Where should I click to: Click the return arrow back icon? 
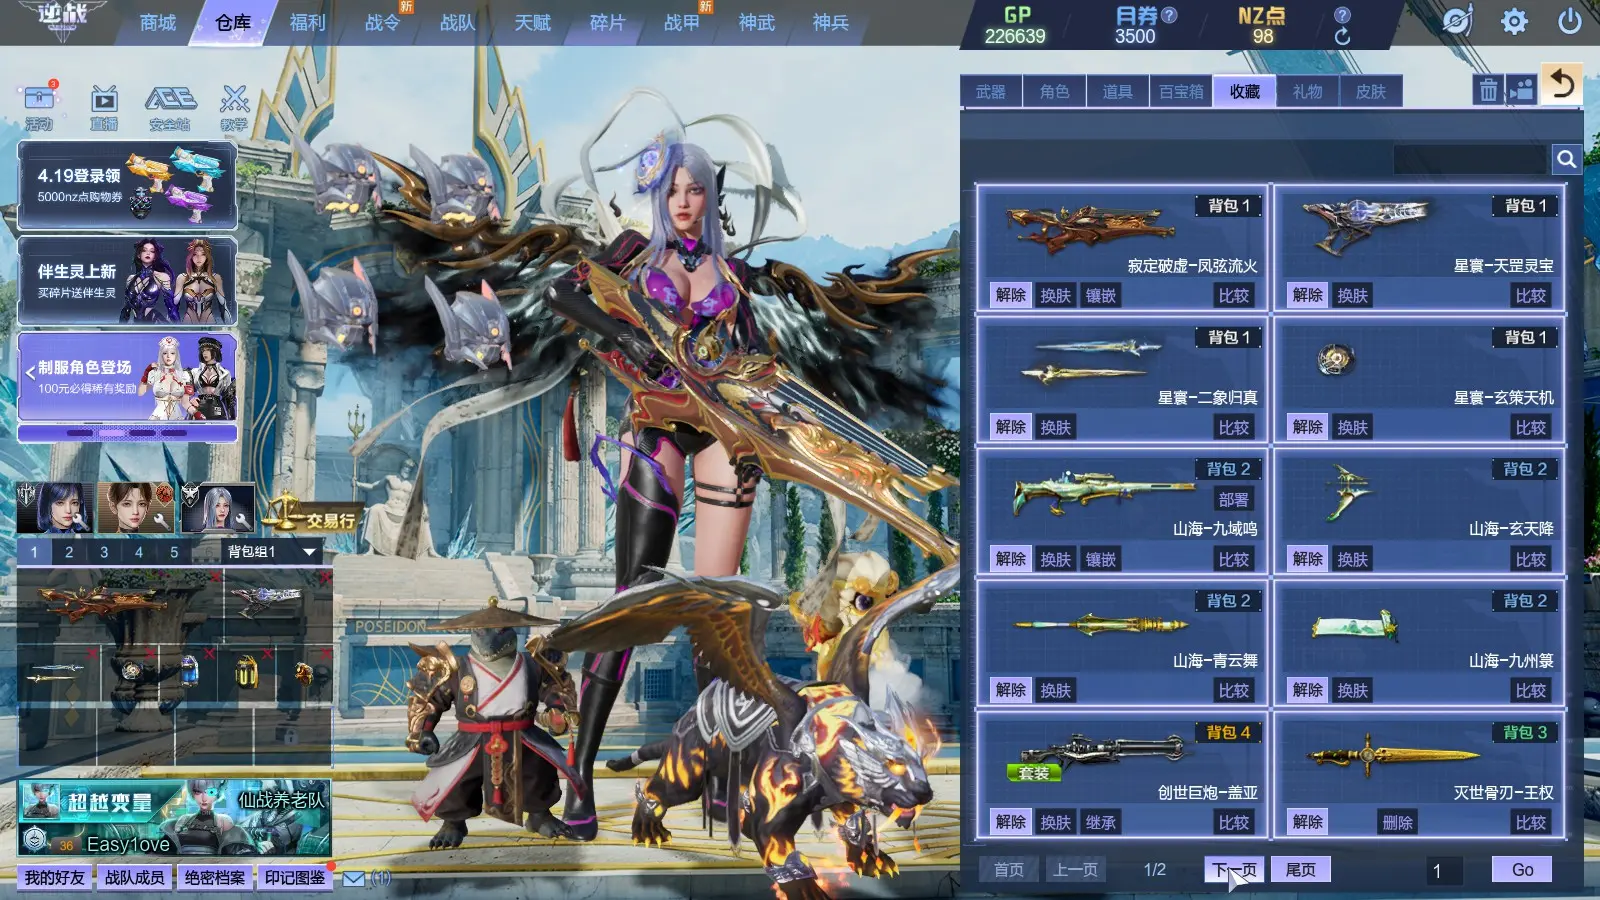point(1562,83)
